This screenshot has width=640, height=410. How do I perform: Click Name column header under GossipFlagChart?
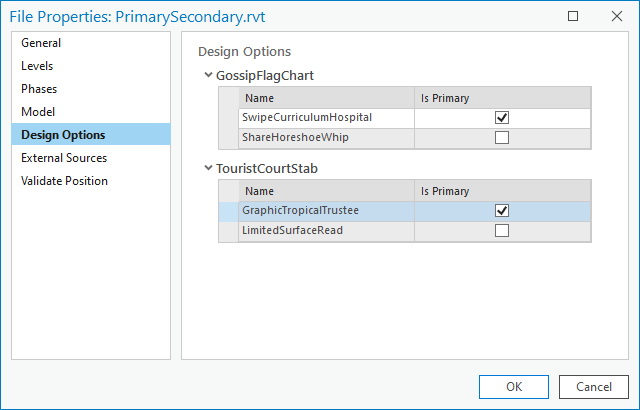325,98
